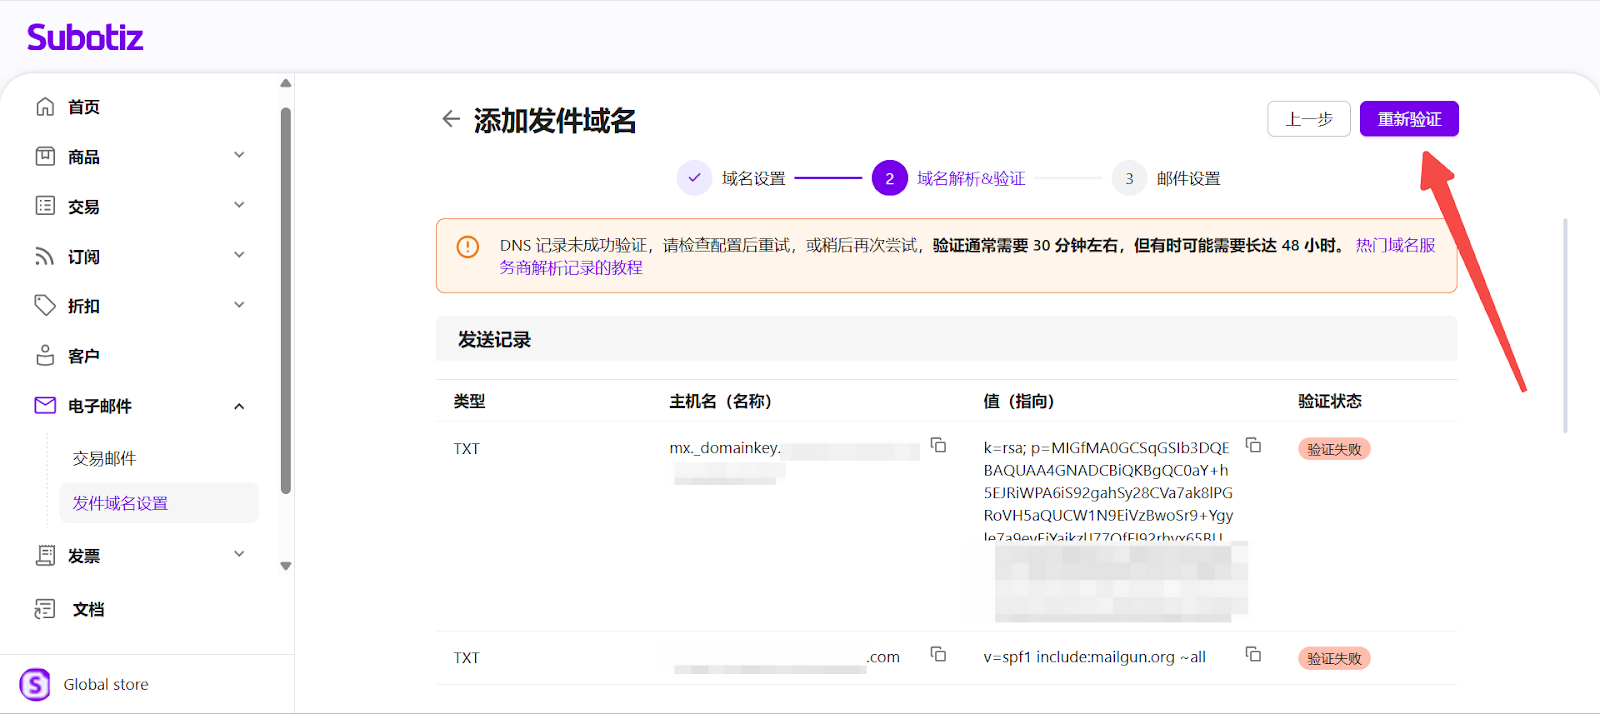1600x714 pixels.
Task: Click the 上一步 button
Action: click(x=1309, y=119)
